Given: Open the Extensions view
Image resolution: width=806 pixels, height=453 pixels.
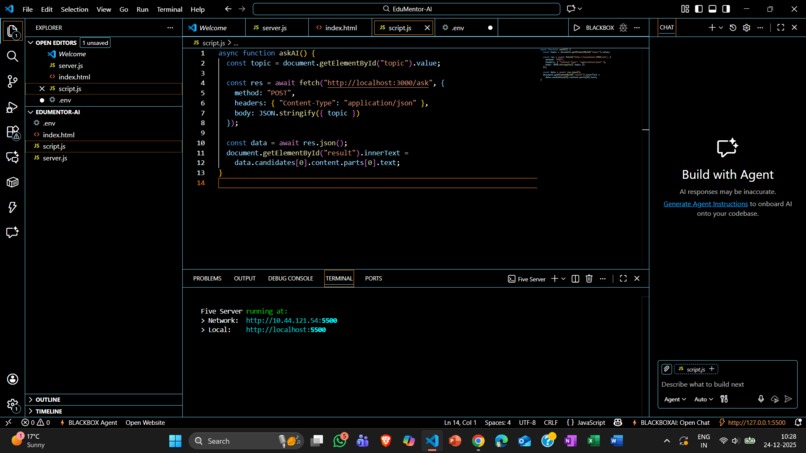Looking at the screenshot, I should coord(12,132).
